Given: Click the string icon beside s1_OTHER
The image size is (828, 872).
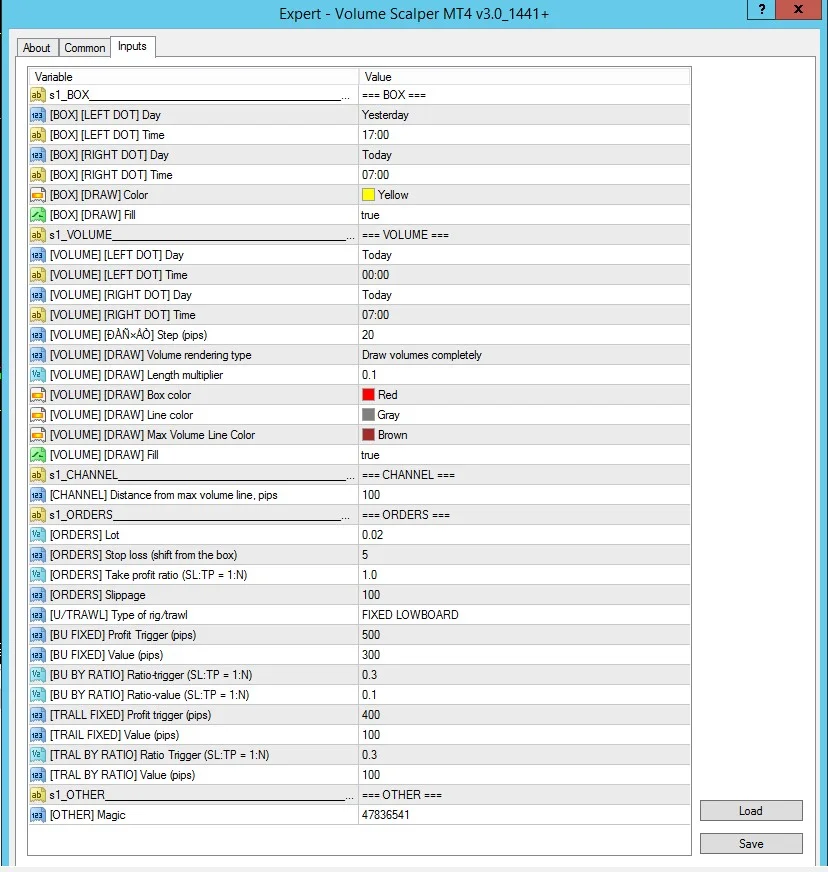Looking at the screenshot, I should coord(37,796).
